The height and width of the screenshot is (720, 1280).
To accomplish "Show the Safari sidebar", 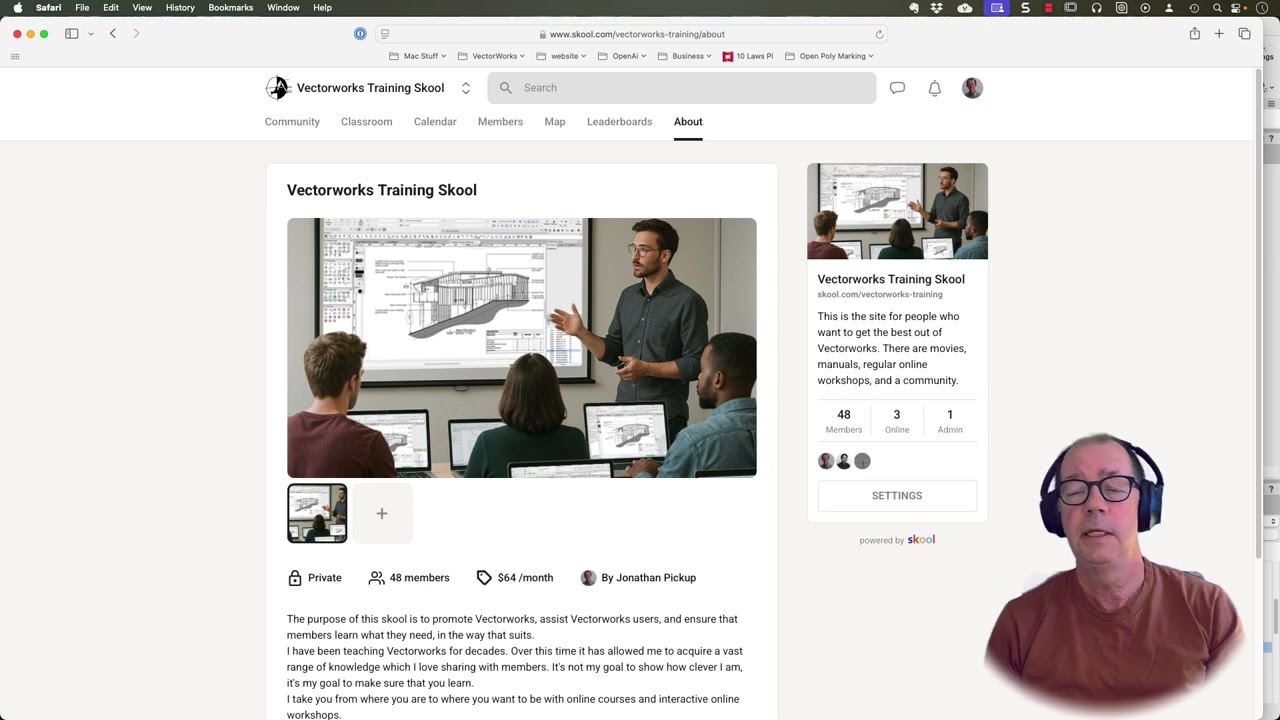I will click(72, 34).
